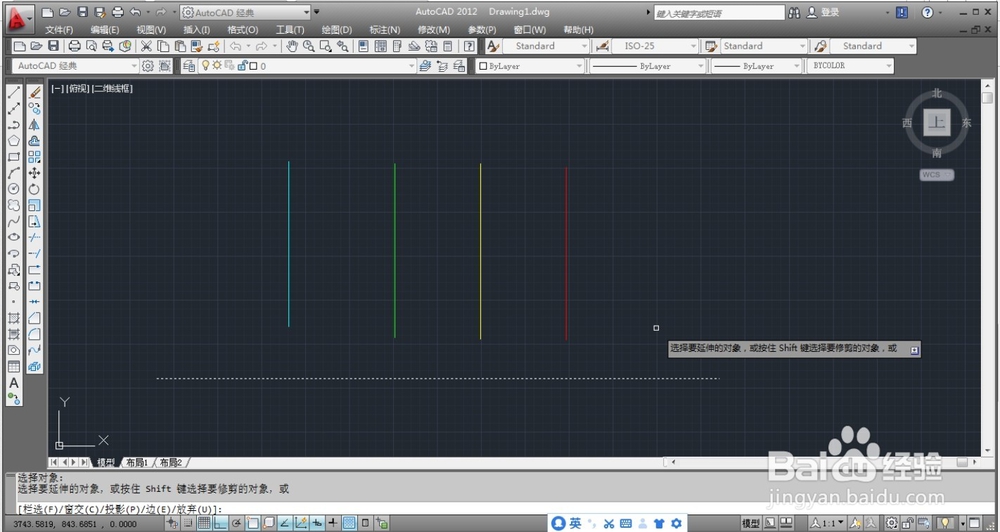Viewport: 1000px width, 532px height.
Task: Open the 绘图(D) menu
Action: pos(336,30)
